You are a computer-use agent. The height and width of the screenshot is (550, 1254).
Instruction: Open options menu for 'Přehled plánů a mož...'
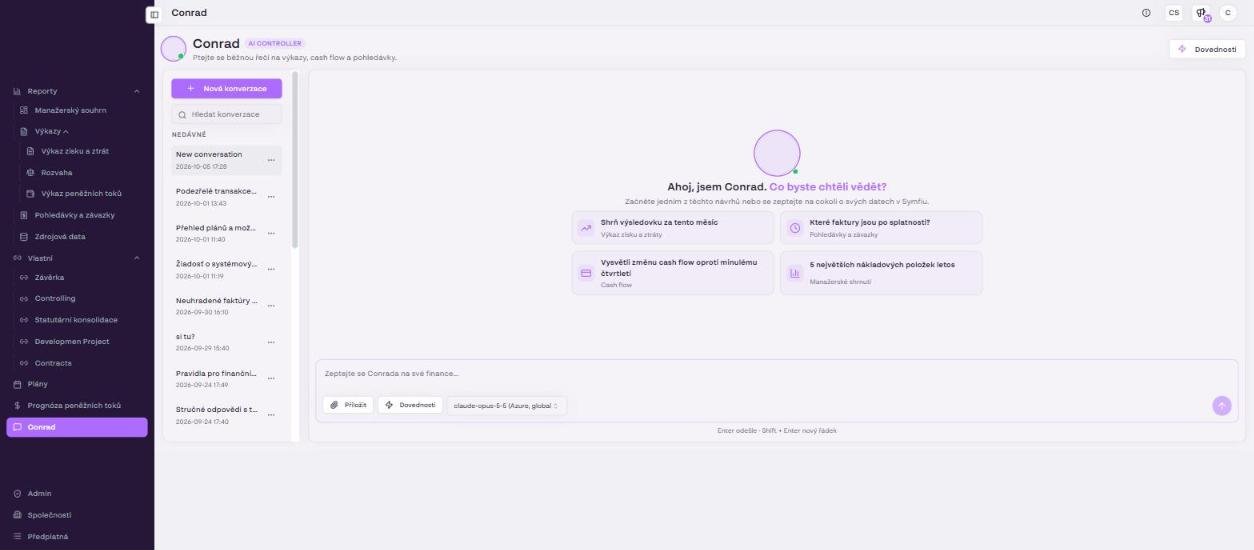tap(271, 233)
